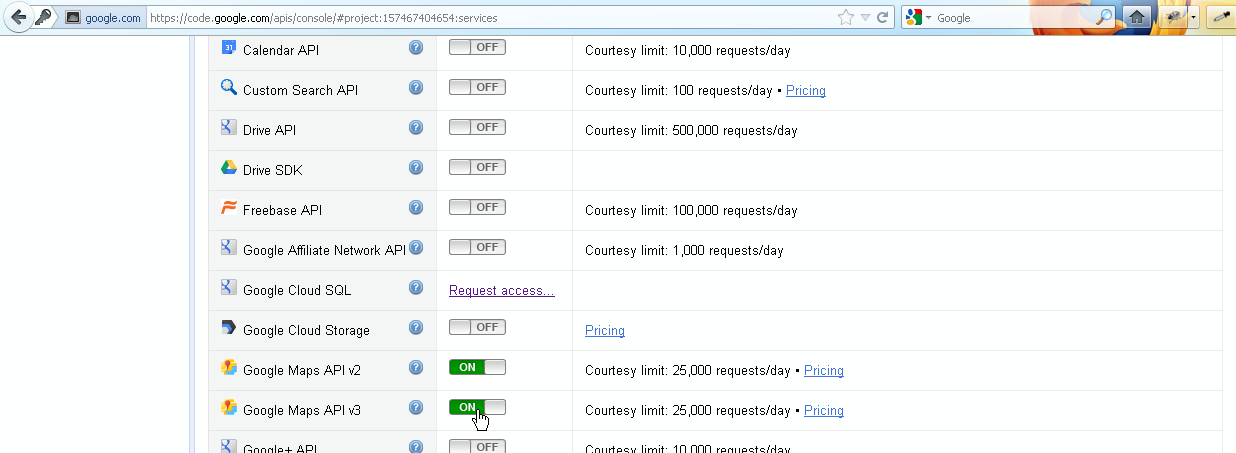1236x453 pixels.
Task: Disable Google Maps API v2
Action: [477, 367]
